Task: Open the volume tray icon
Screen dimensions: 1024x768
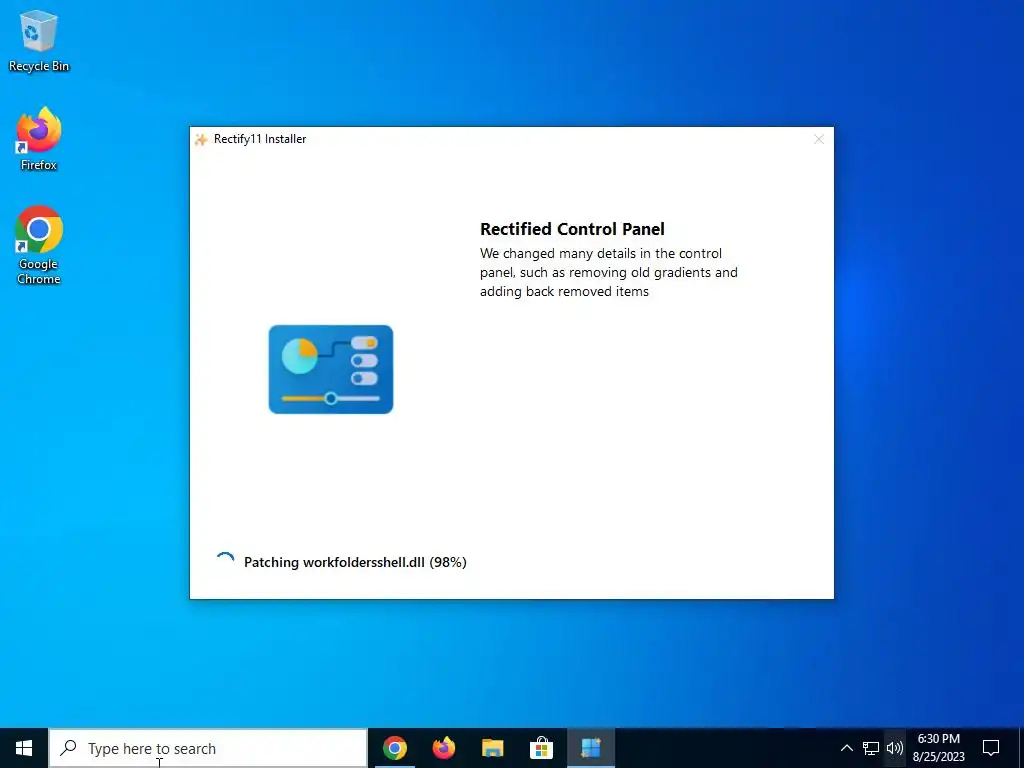Action: point(895,748)
